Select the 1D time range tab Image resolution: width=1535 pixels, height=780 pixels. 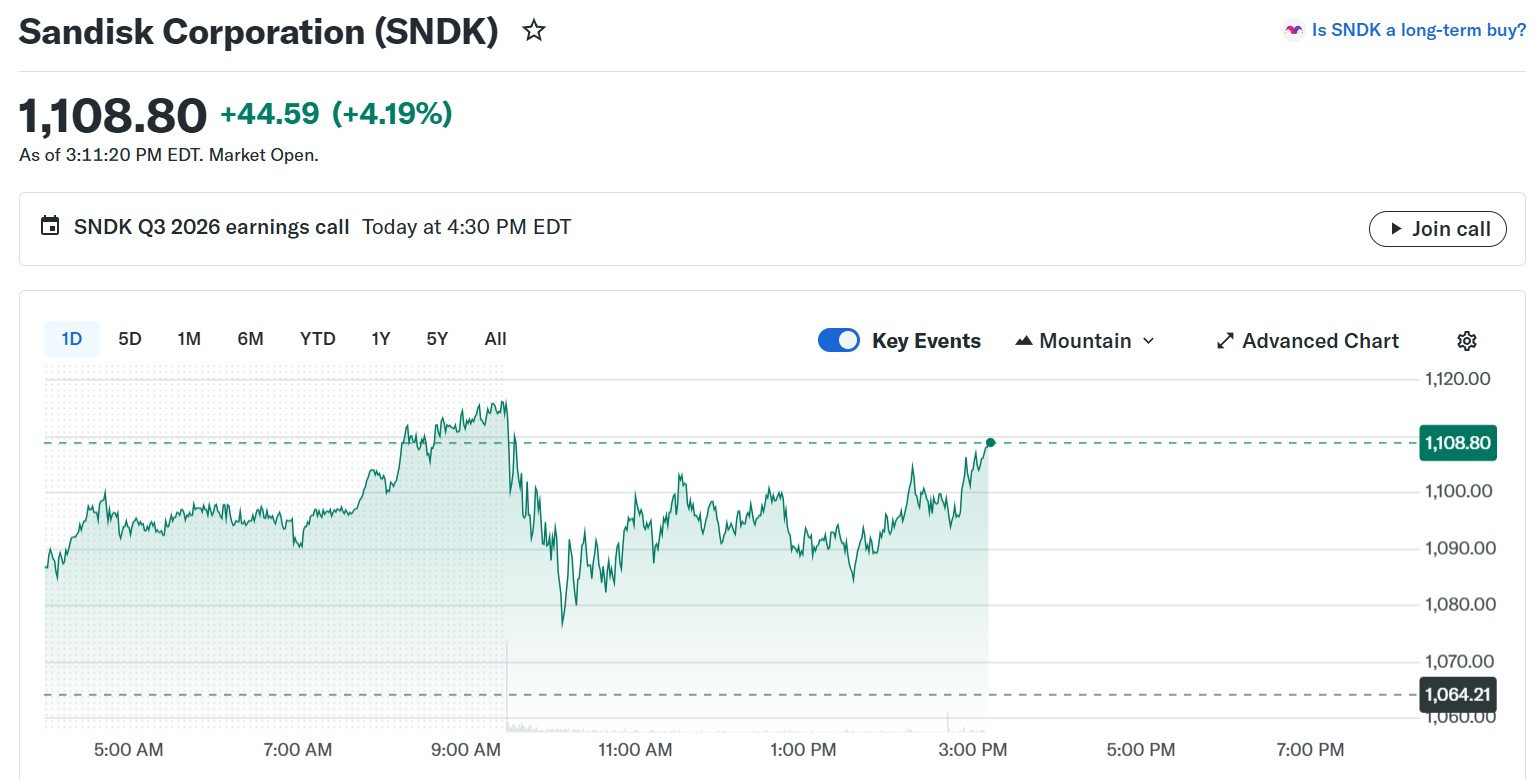pyautogui.click(x=72, y=339)
